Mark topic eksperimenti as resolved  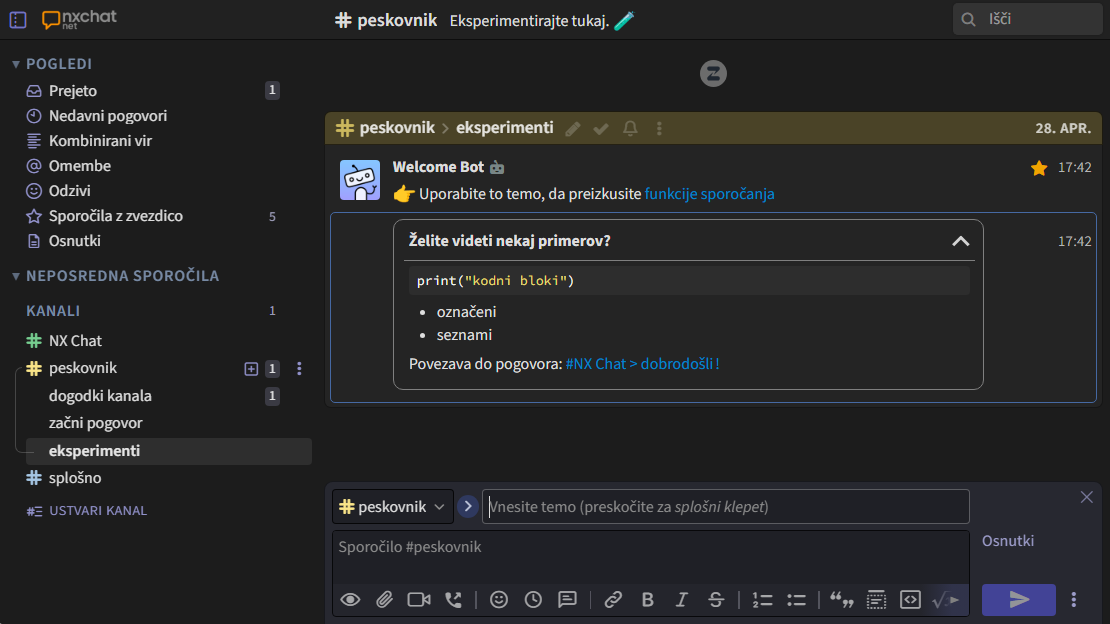click(601, 128)
